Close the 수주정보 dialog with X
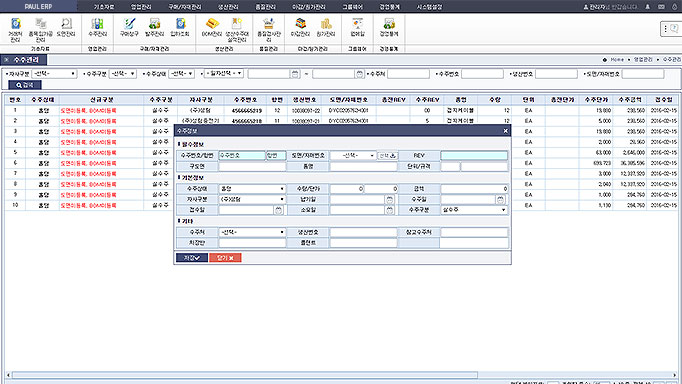Image resolution: width=682 pixels, height=384 pixels. 505,130
